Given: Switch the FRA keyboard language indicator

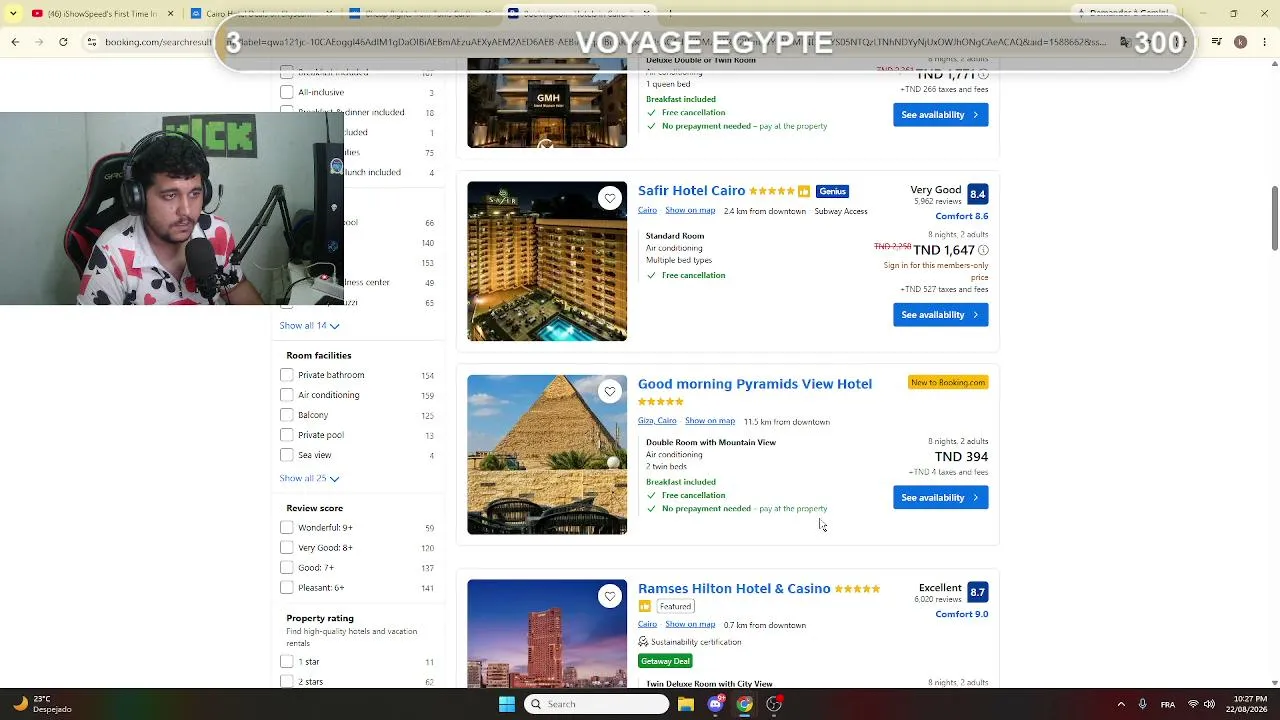Looking at the screenshot, I should point(1167,704).
